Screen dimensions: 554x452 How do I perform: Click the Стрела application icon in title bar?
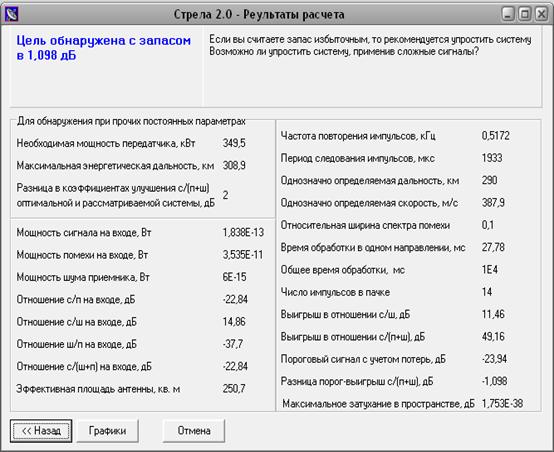click(11, 14)
